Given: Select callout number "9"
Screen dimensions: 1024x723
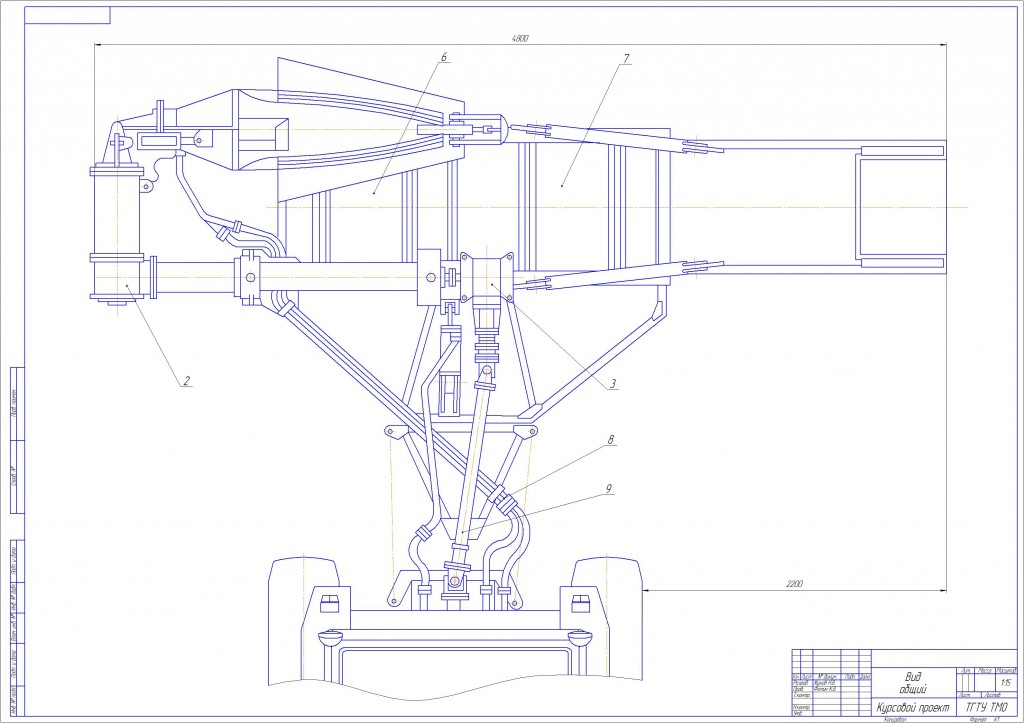Looking at the screenshot, I should tap(609, 489).
